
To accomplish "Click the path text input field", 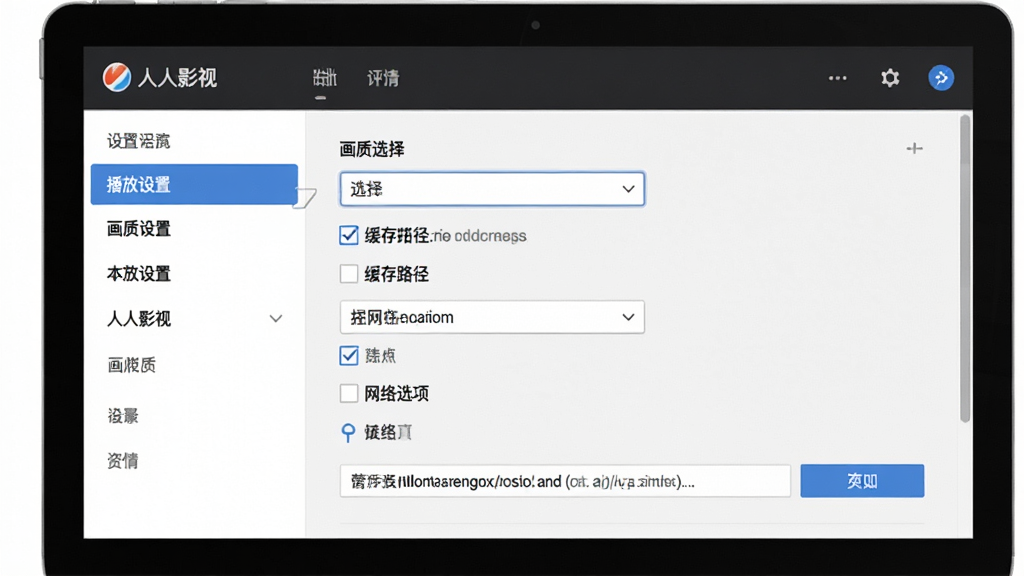I will [565, 481].
